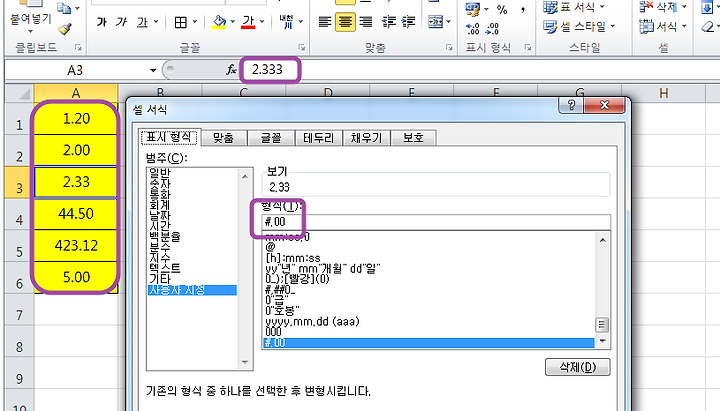Apply yellow fill color bucket
Screen dimensions: 720x411
pos(219,22)
